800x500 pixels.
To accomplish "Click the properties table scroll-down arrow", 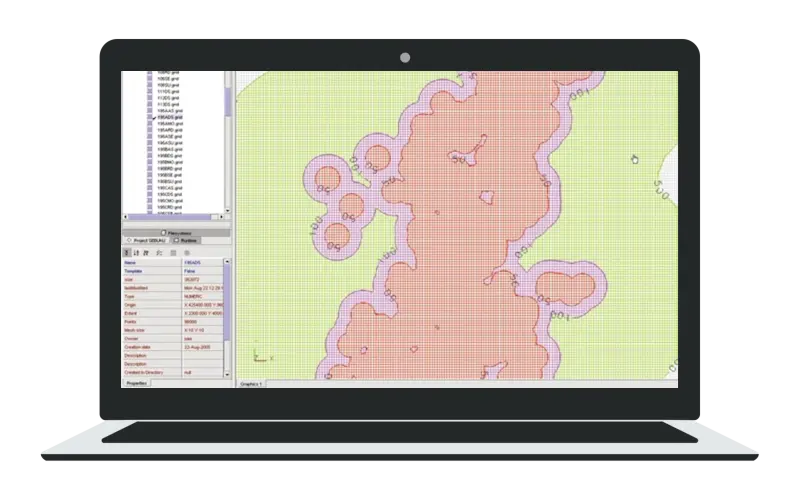I will 227,374.
